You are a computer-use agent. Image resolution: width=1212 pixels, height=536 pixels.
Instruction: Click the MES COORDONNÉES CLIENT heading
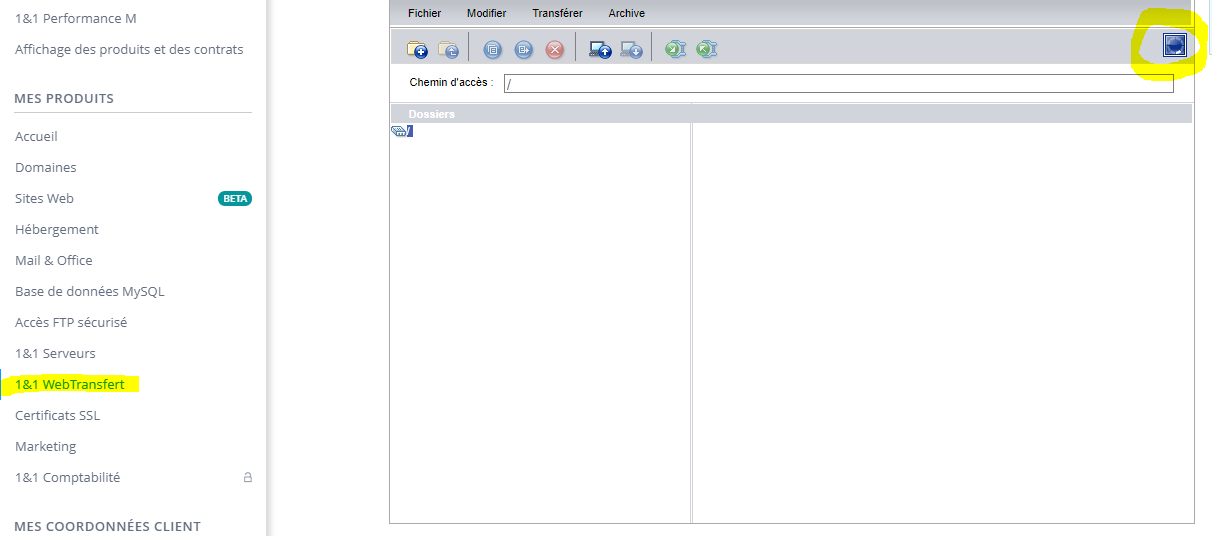(108, 526)
